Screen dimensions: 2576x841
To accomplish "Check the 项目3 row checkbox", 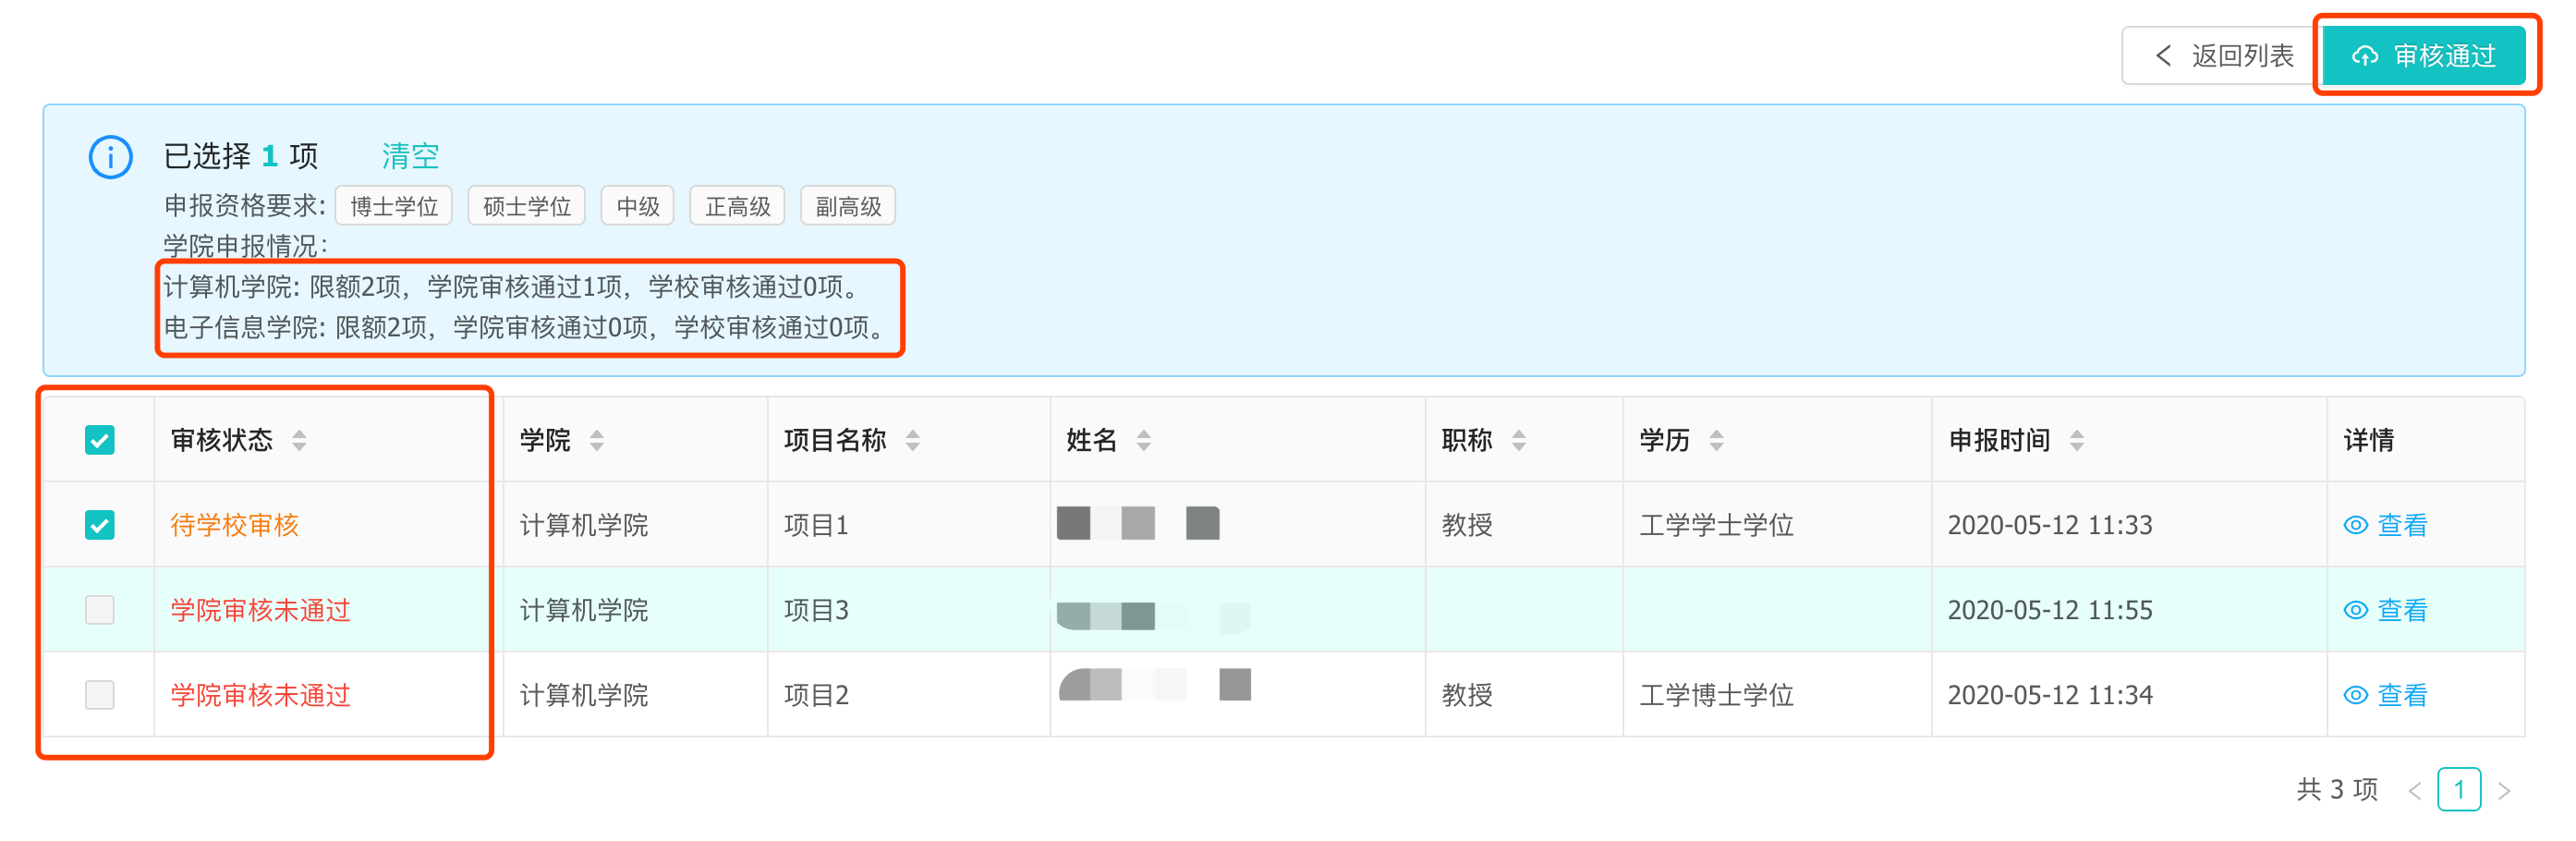I will point(100,610).
